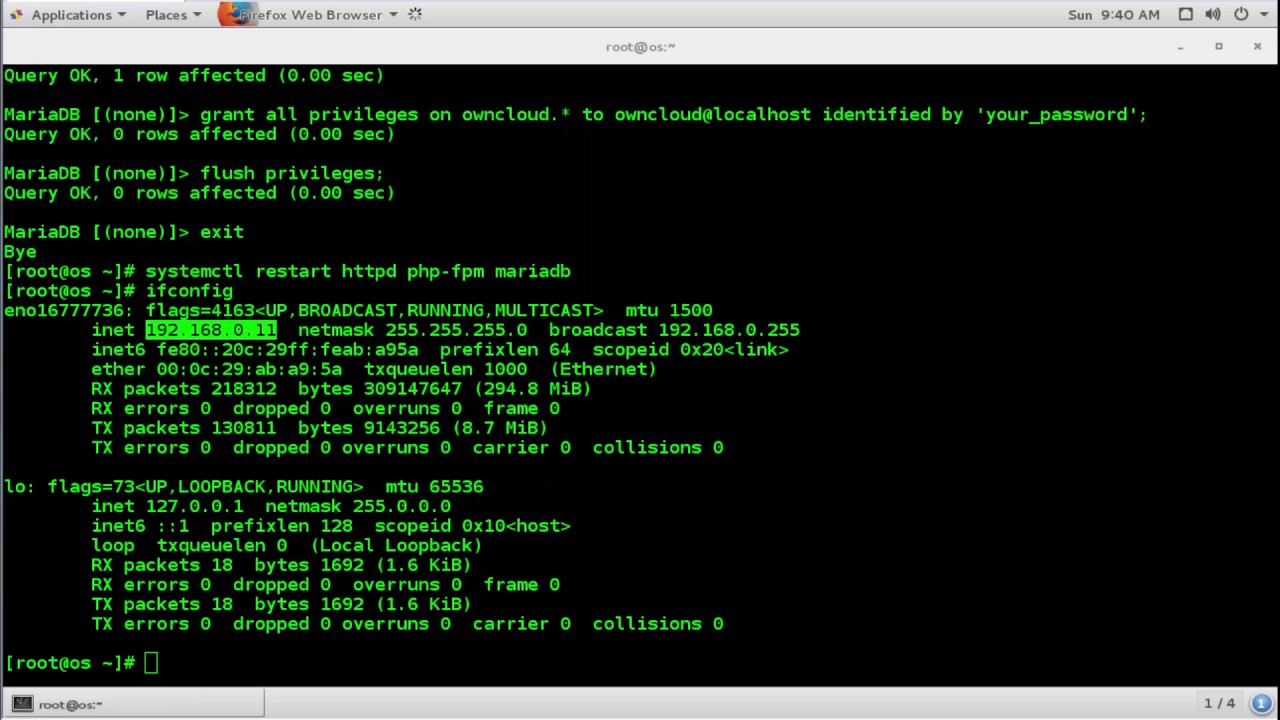Viewport: 1280px width, 720px height.
Task: Click the 'exit' command after MariaDB prompt
Action: tap(222, 232)
